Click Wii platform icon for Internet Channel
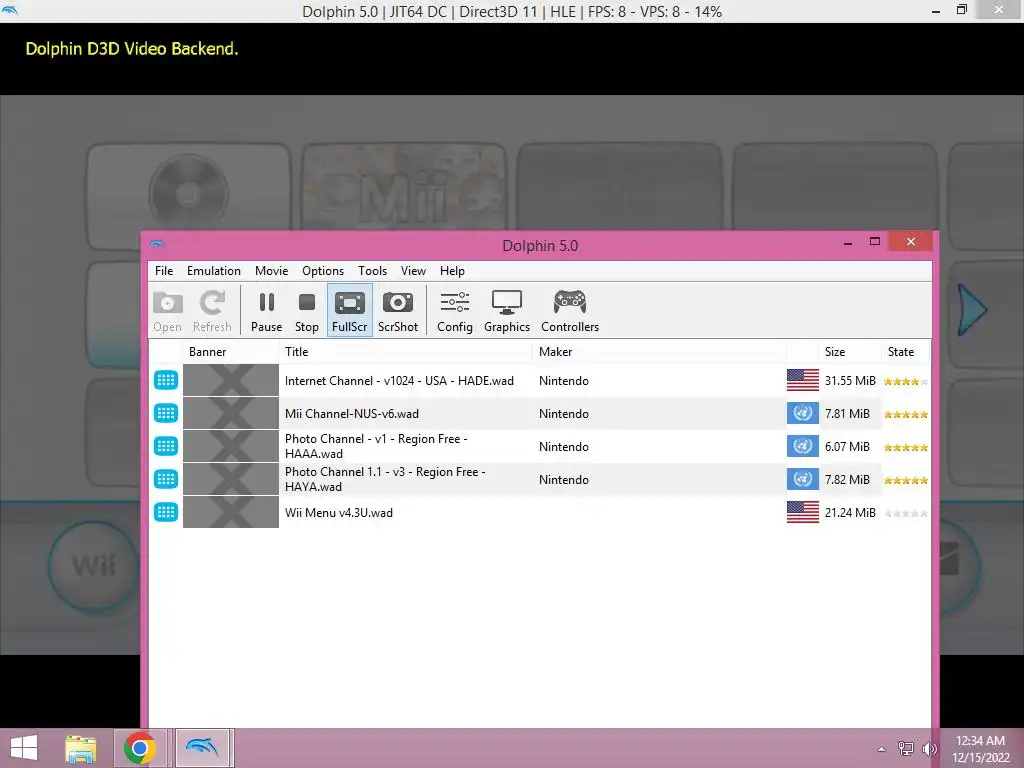 coord(166,380)
